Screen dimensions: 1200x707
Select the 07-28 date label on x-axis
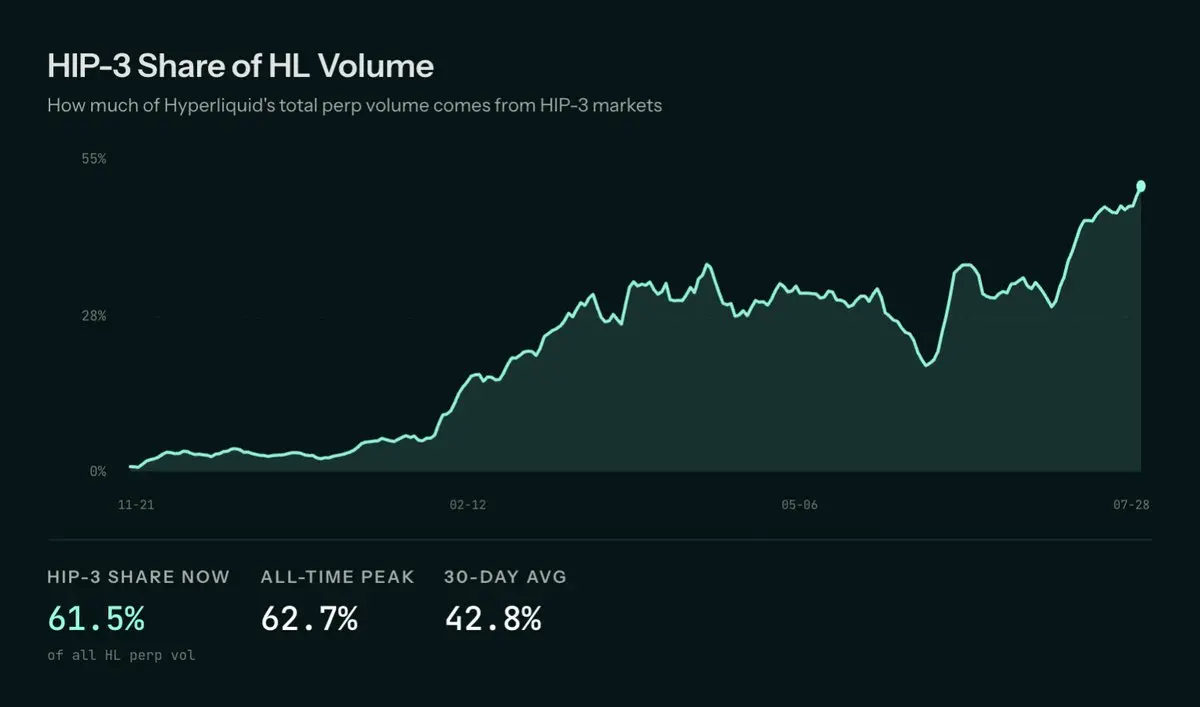[x=1131, y=506]
